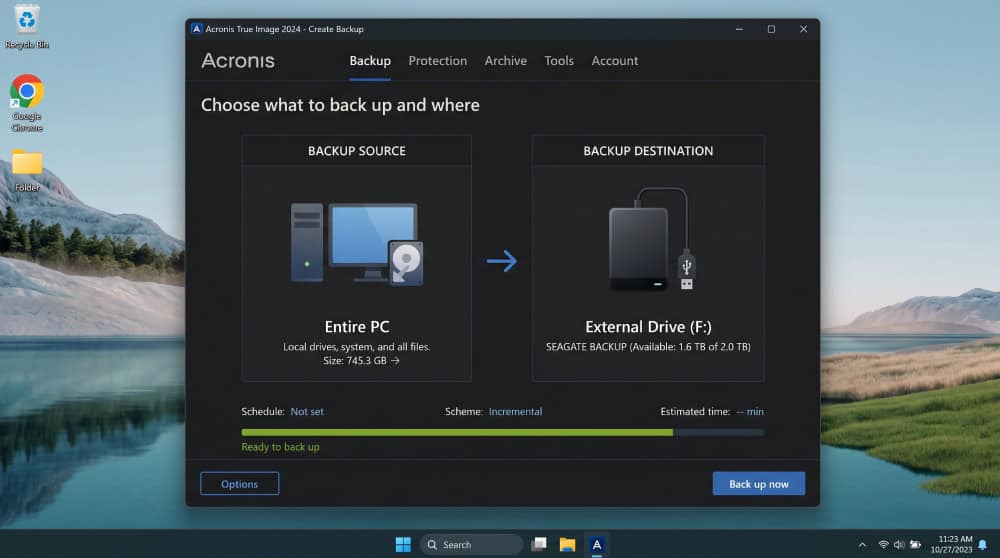Switch to the Backup tab

[370, 61]
